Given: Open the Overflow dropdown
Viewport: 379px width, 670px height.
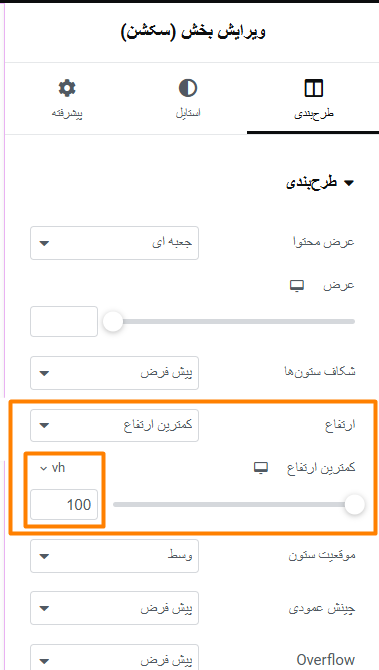Looking at the screenshot, I should click(115, 658).
